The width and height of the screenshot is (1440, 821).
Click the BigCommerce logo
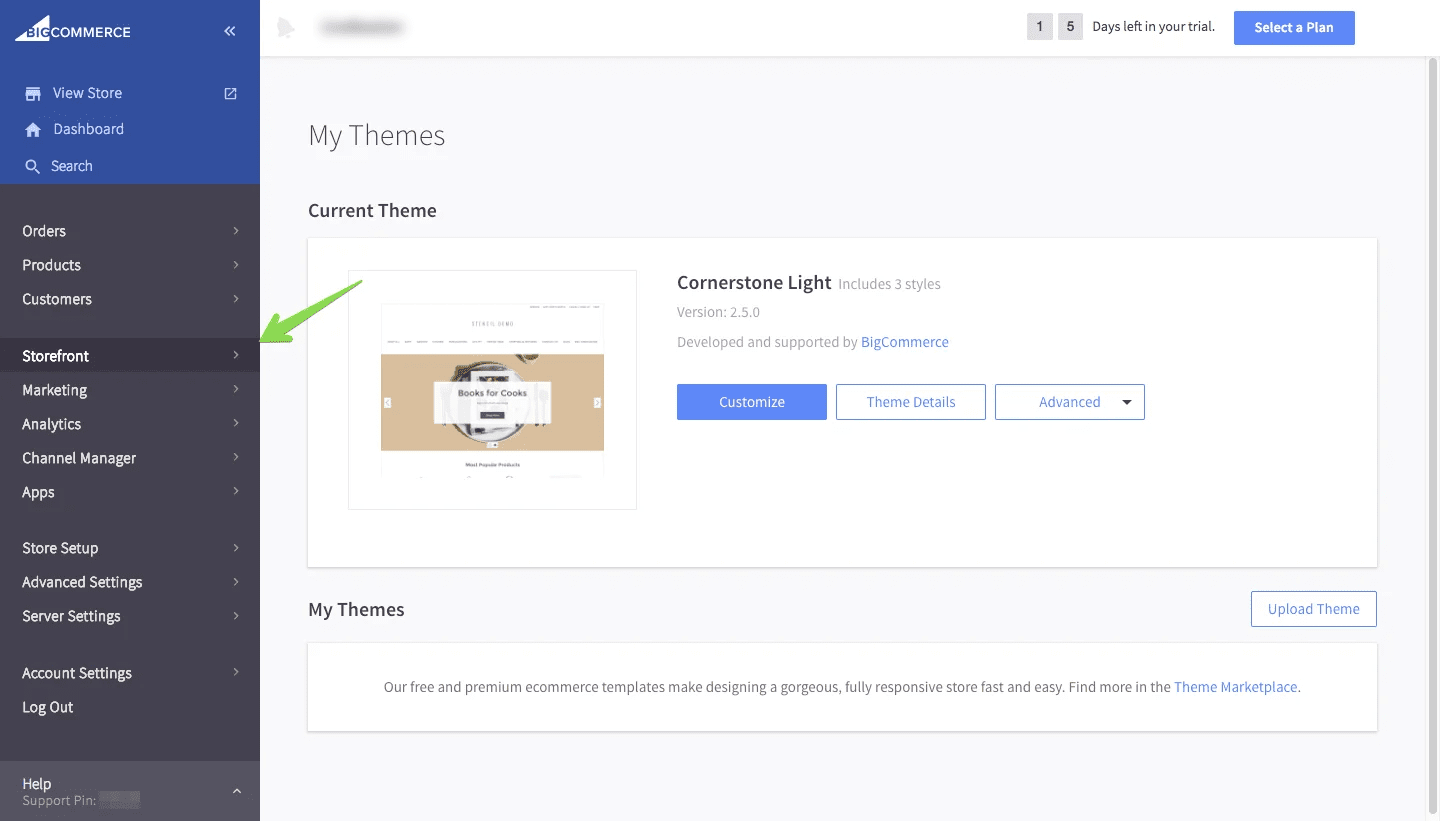pyautogui.click(x=73, y=31)
